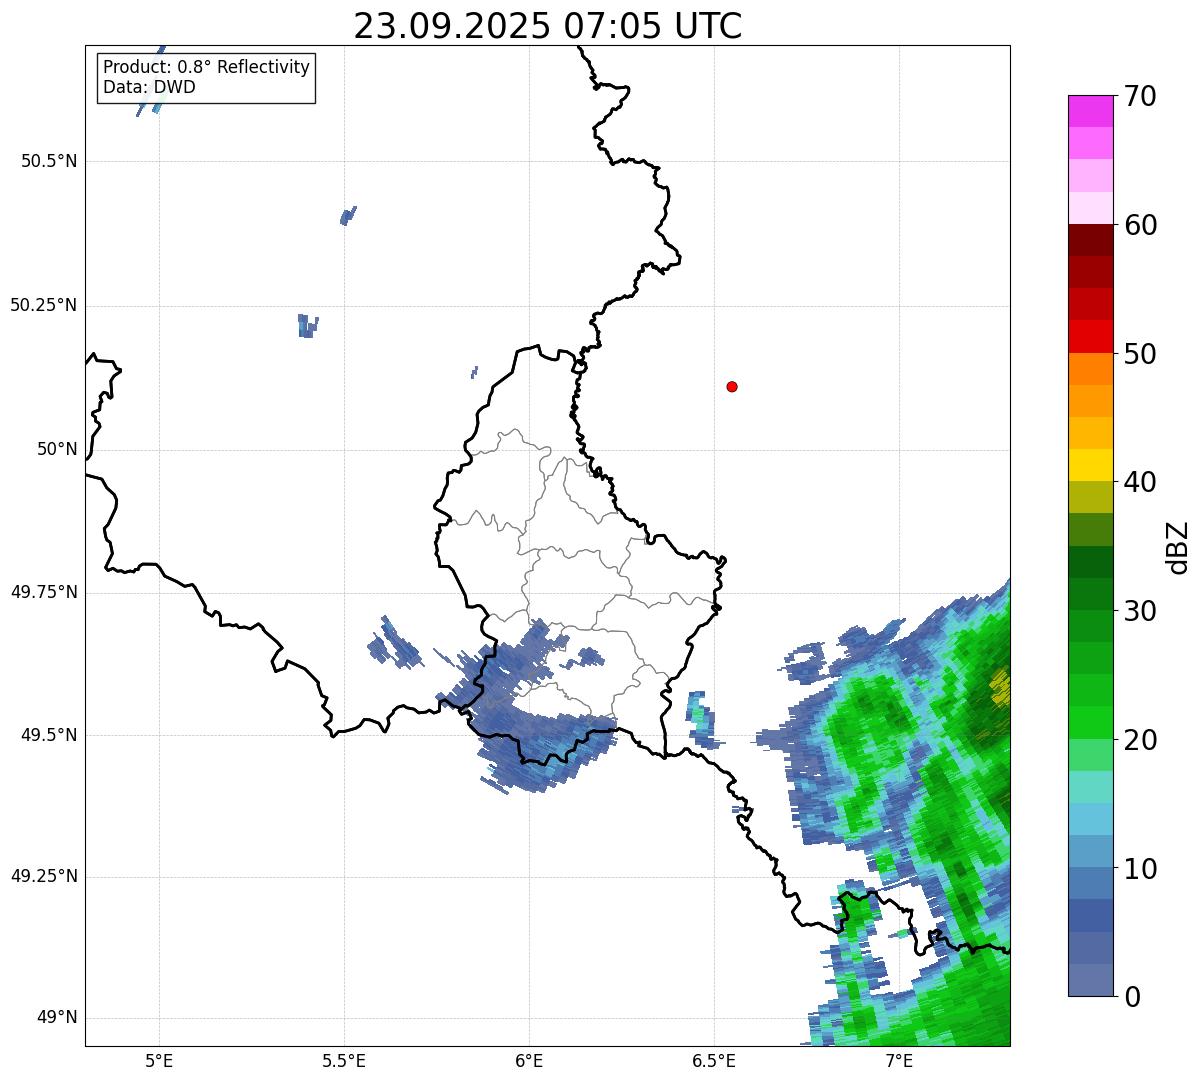Click the latitude label 49.25°N
The width and height of the screenshot is (1202, 1081).
(44, 877)
